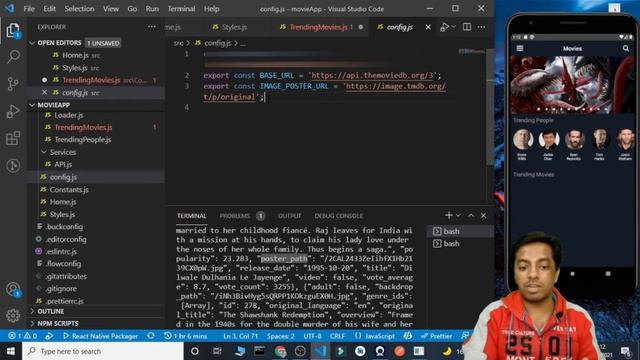Viewport: 640px width, 360px height.
Task: Maximize the terminal panel size
Action: (471, 215)
